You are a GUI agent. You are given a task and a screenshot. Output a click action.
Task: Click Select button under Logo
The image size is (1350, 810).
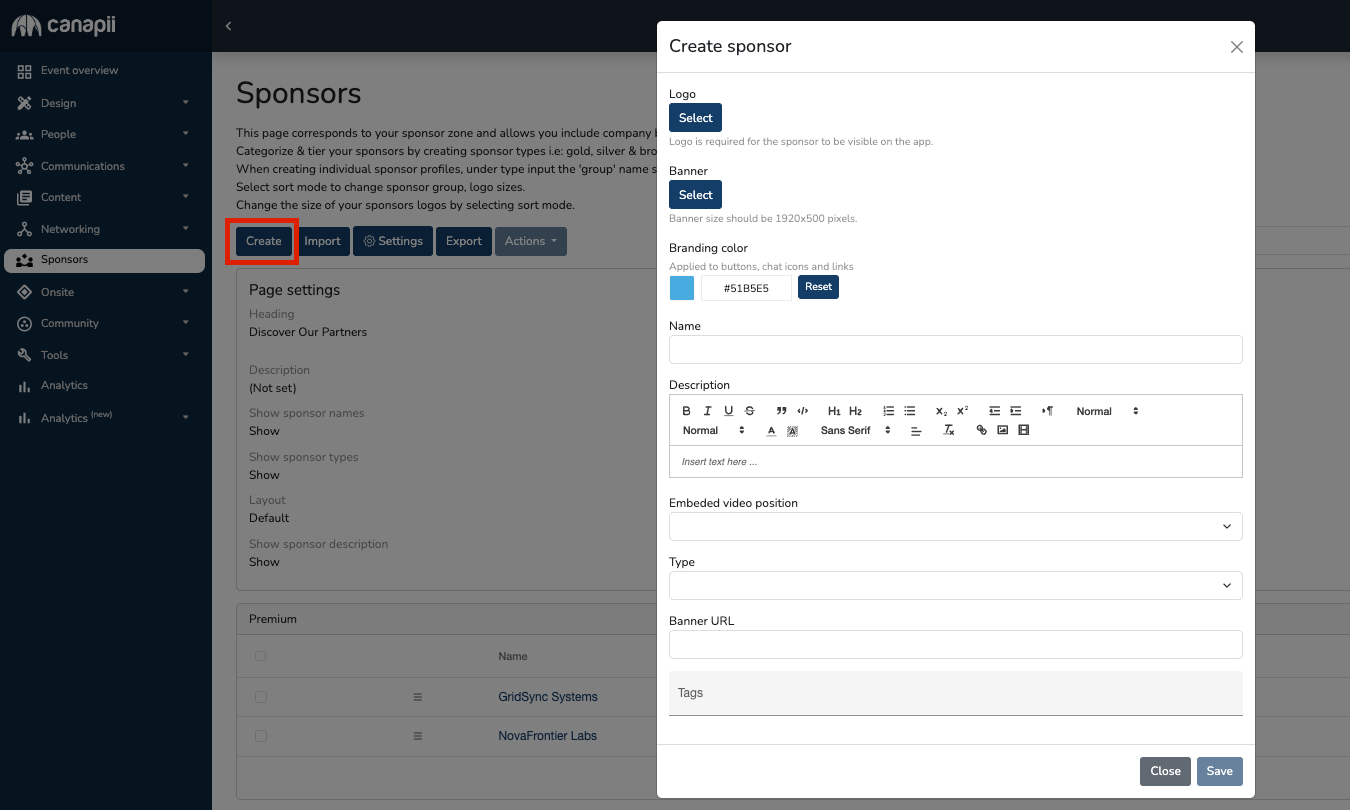(695, 118)
